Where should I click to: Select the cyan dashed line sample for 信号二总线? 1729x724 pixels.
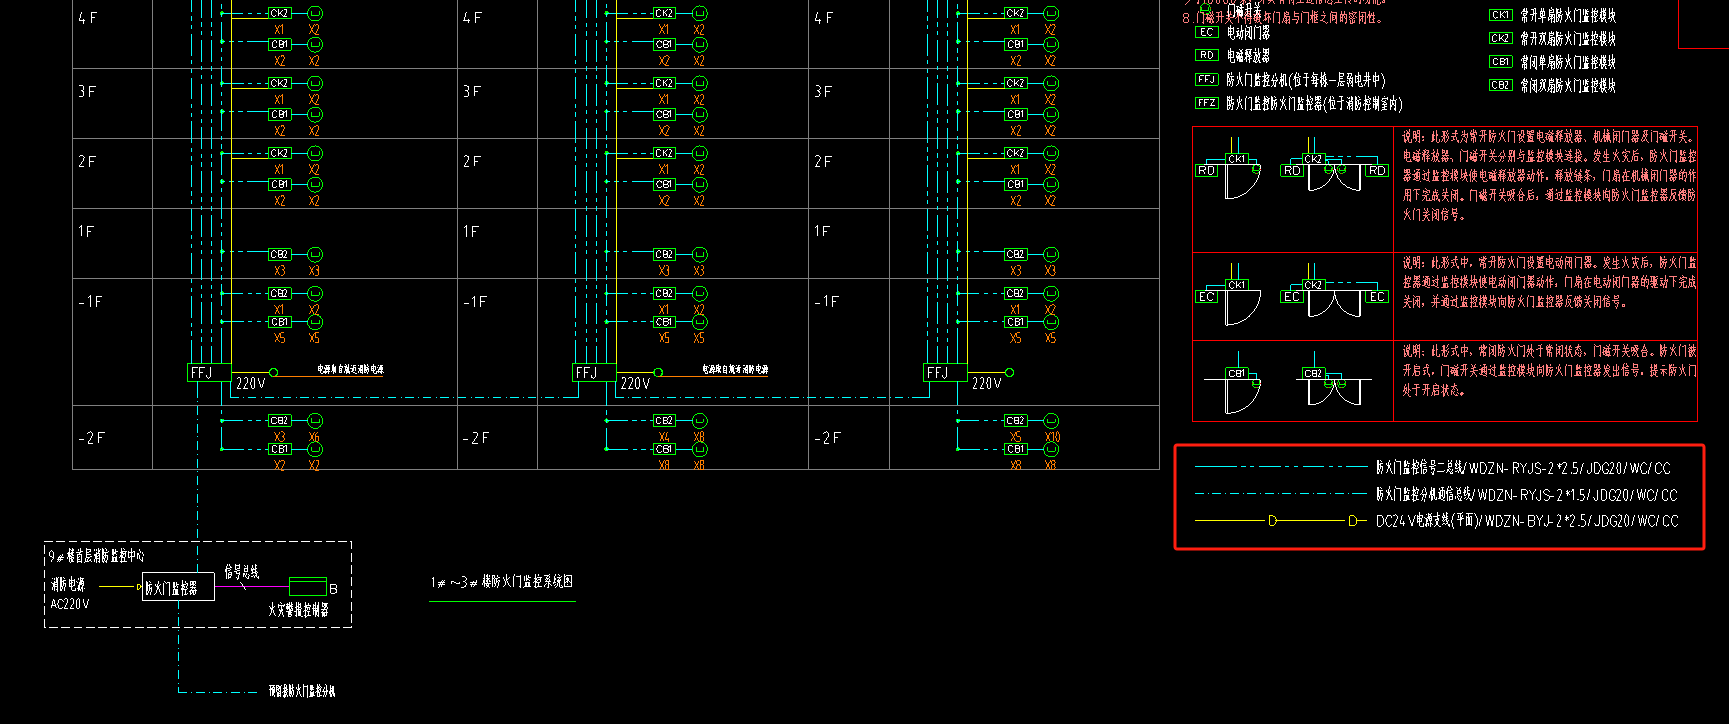click(x=1281, y=467)
